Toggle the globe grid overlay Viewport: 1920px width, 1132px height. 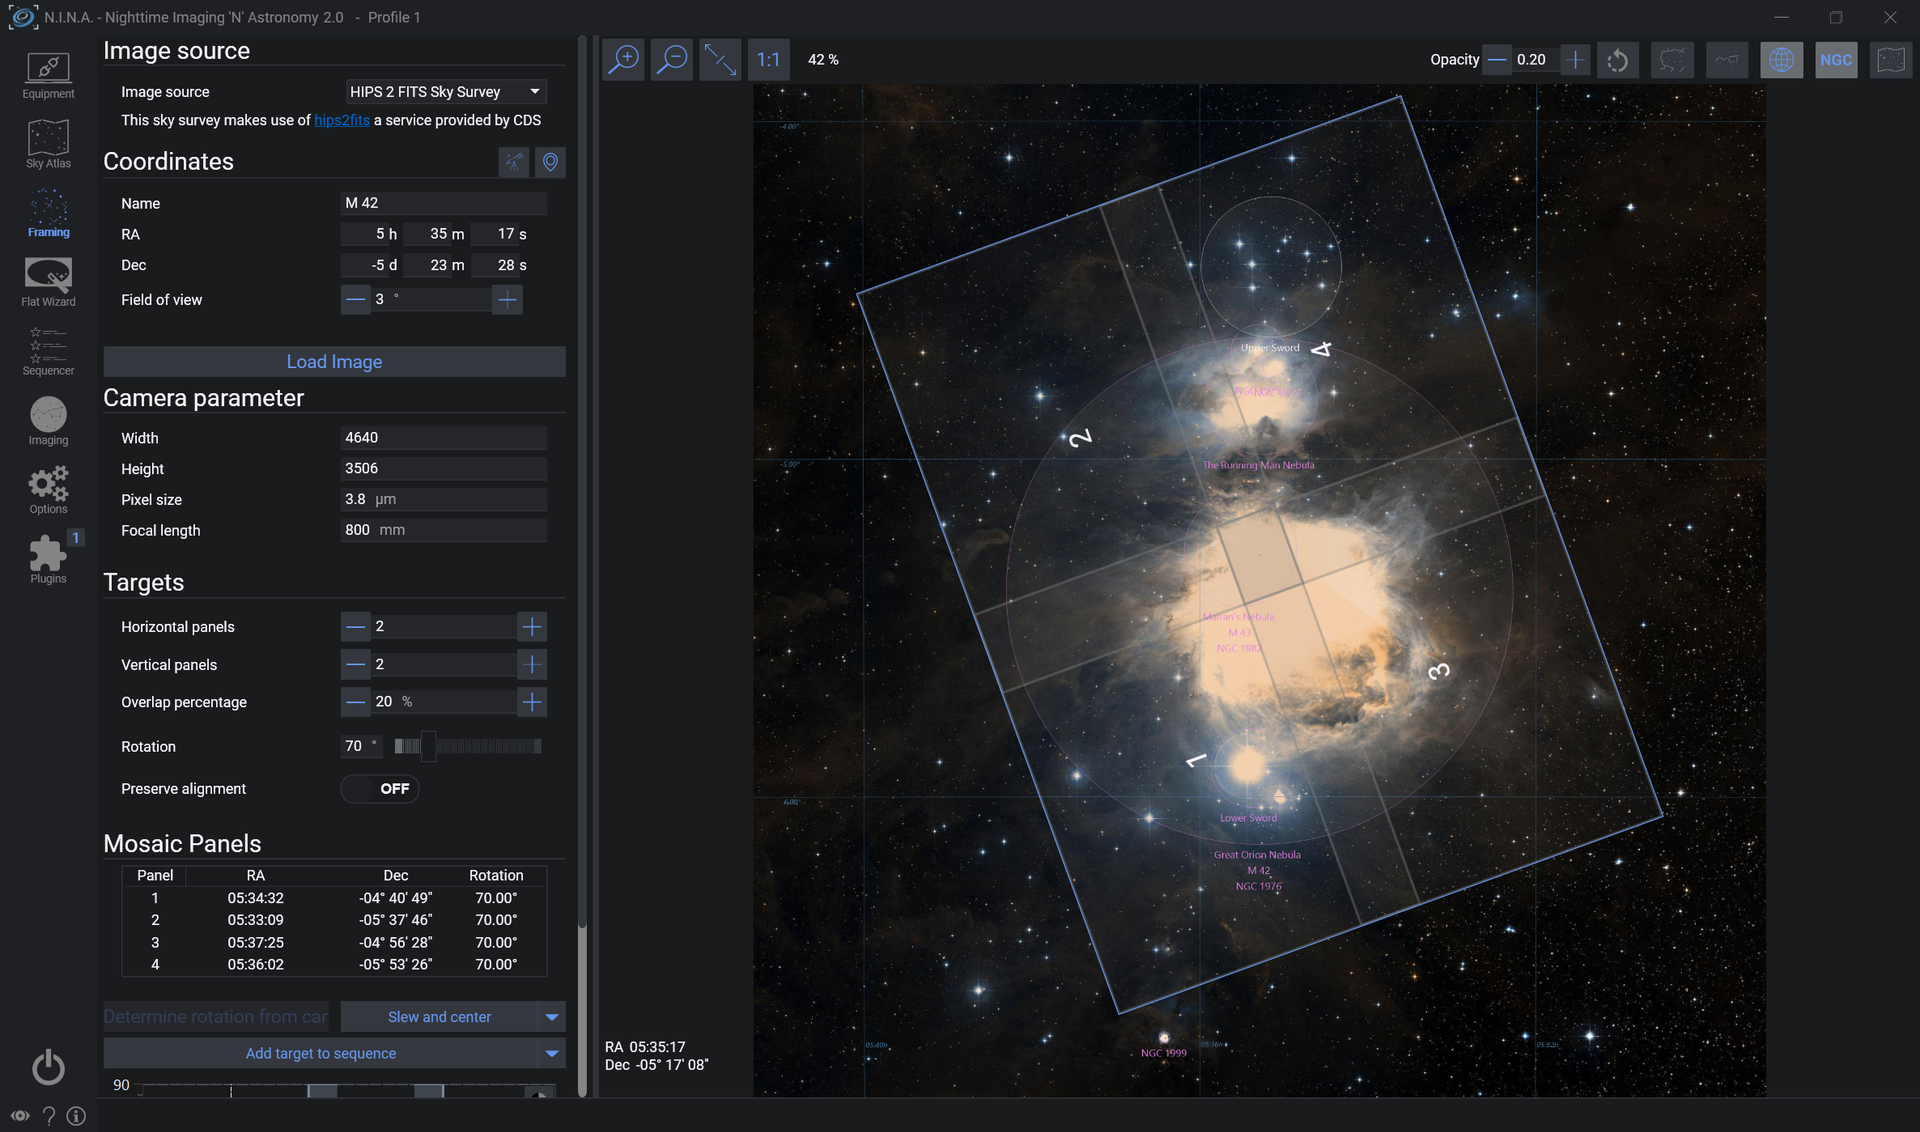pos(1781,60)
